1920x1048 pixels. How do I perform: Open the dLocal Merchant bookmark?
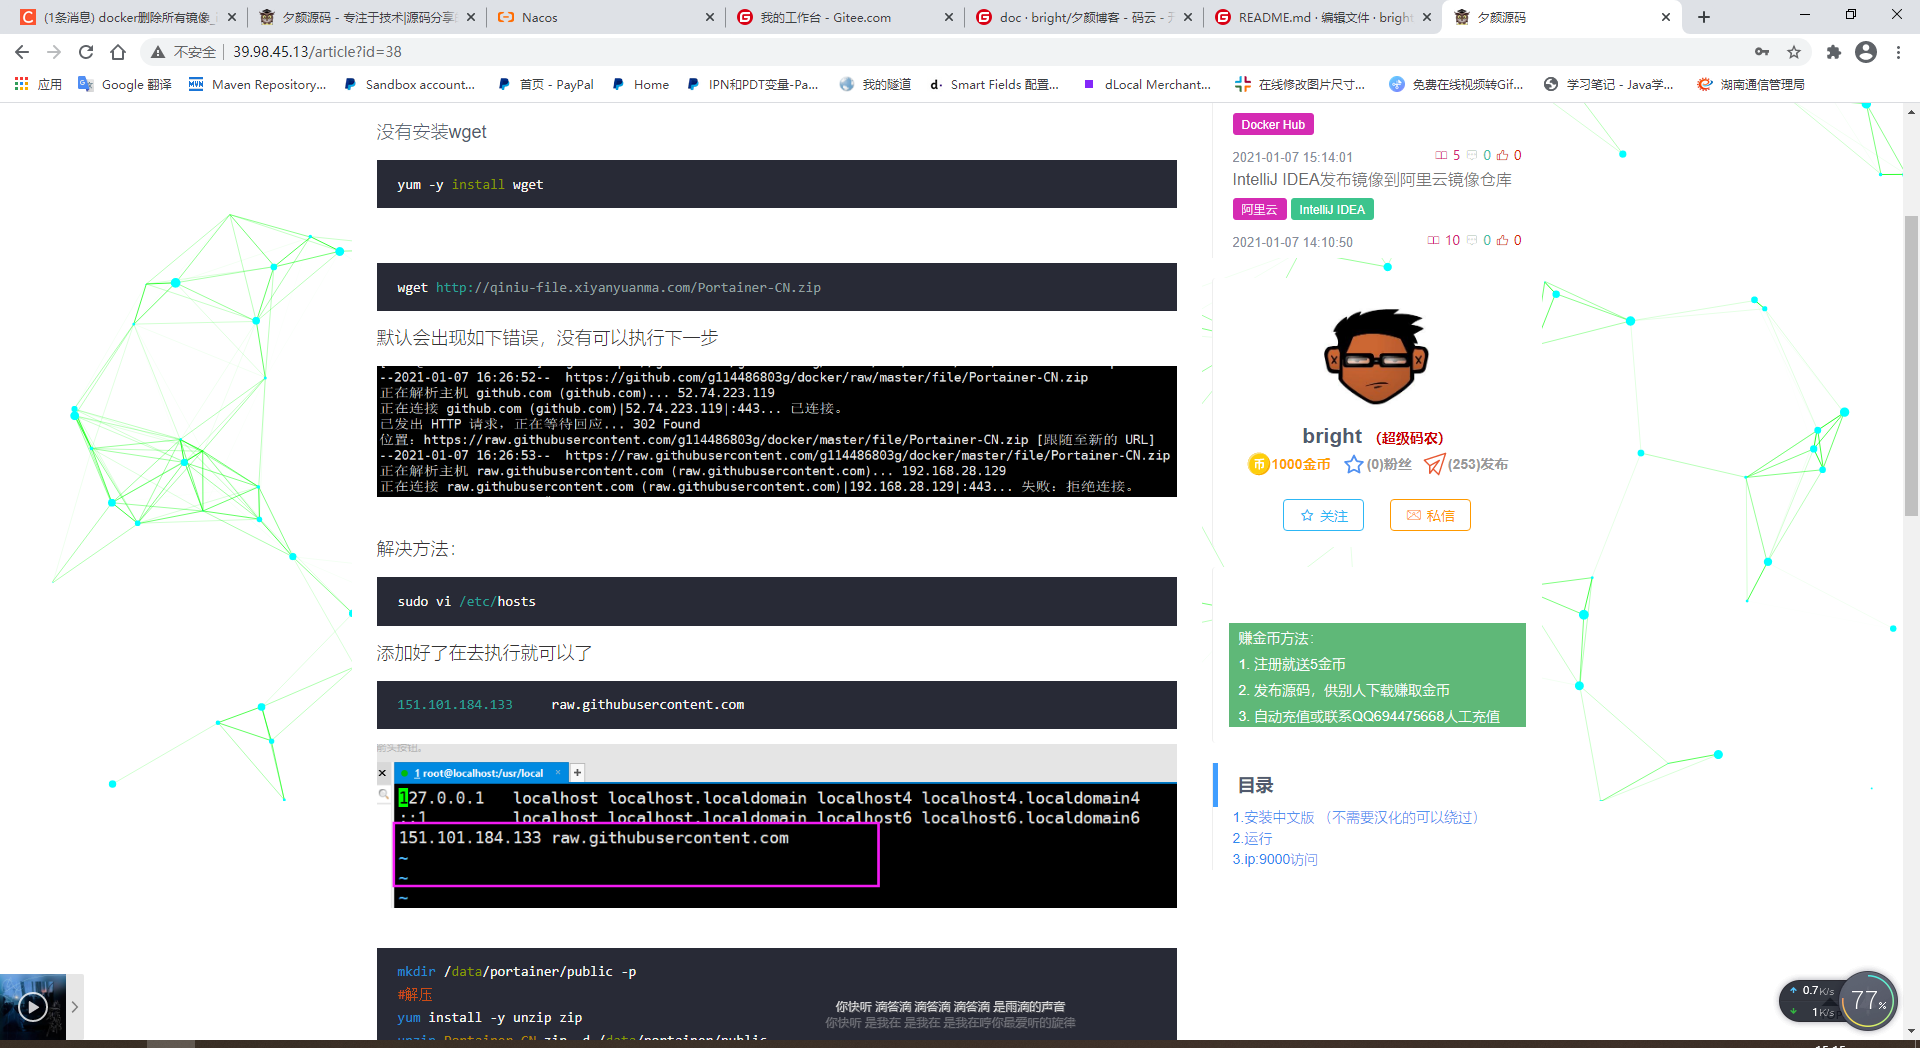point(1147,84)
